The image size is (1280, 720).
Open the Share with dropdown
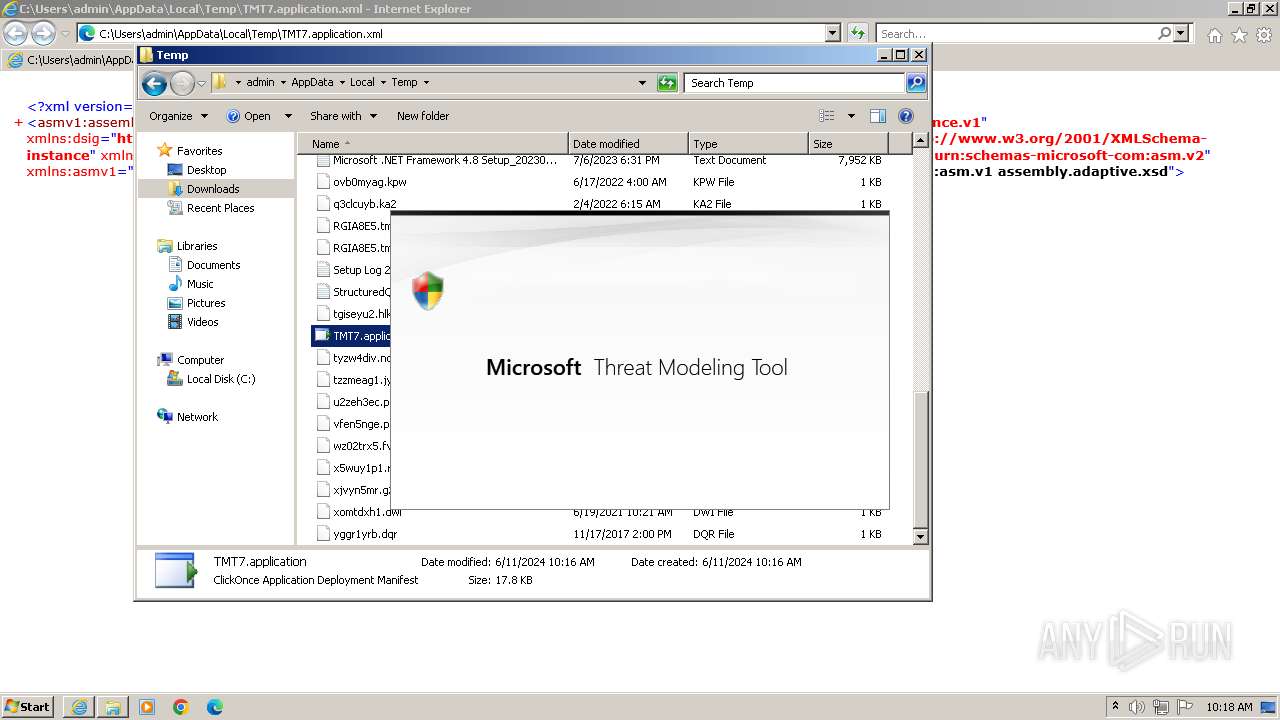[x=343, y=116]
